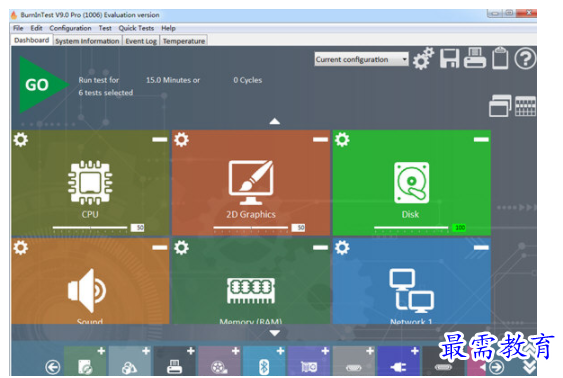
Task: Open CPU test settings gear
Action: (x=20, y=139)
